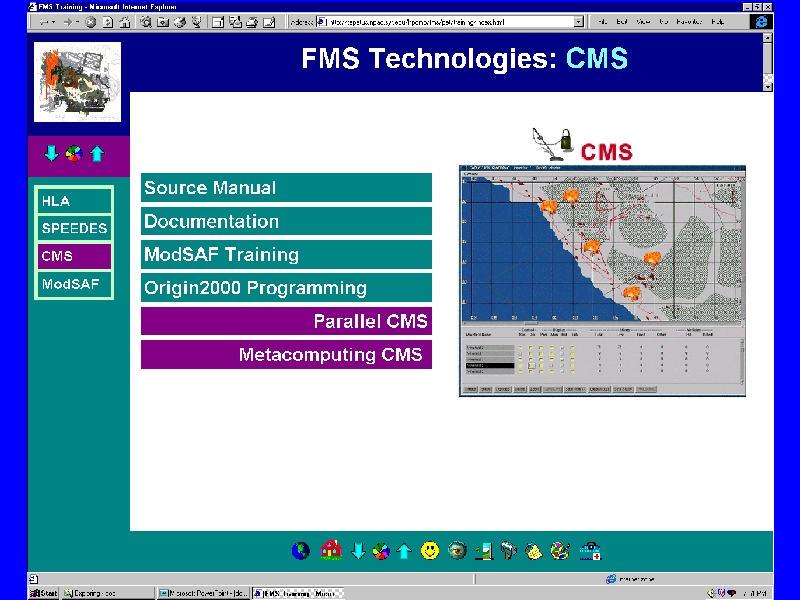Toggle the Fullscreen toolbar icon

point(218,22)
